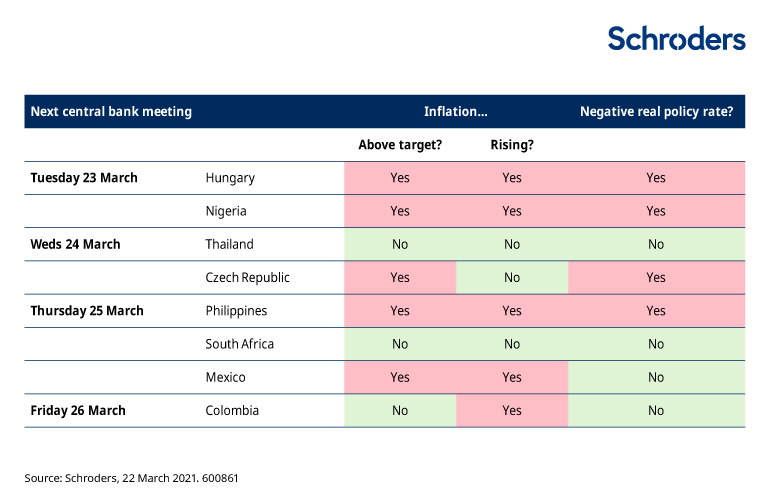The width and height of the screenshot is (770, 488).
Task: Click Colombia's pink 'Yes' rising cell
Action: 511,410
